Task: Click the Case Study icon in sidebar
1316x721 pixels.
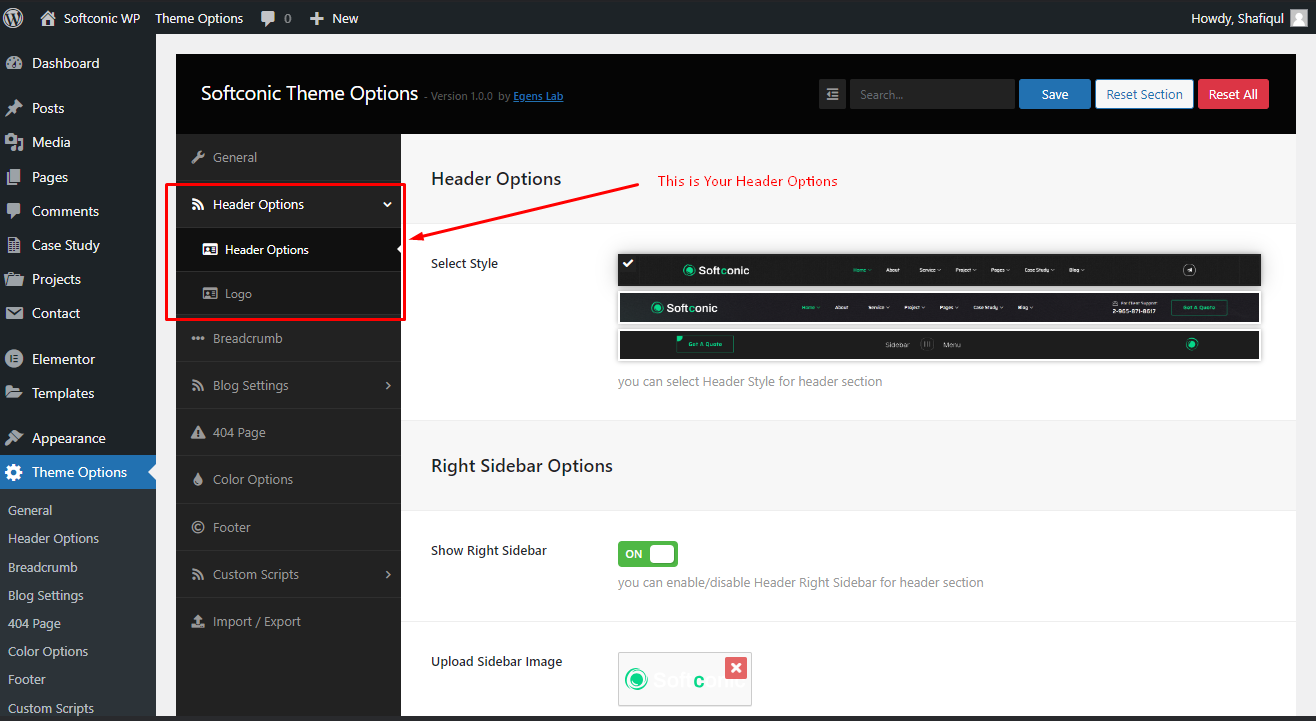Action: (14, 245)
